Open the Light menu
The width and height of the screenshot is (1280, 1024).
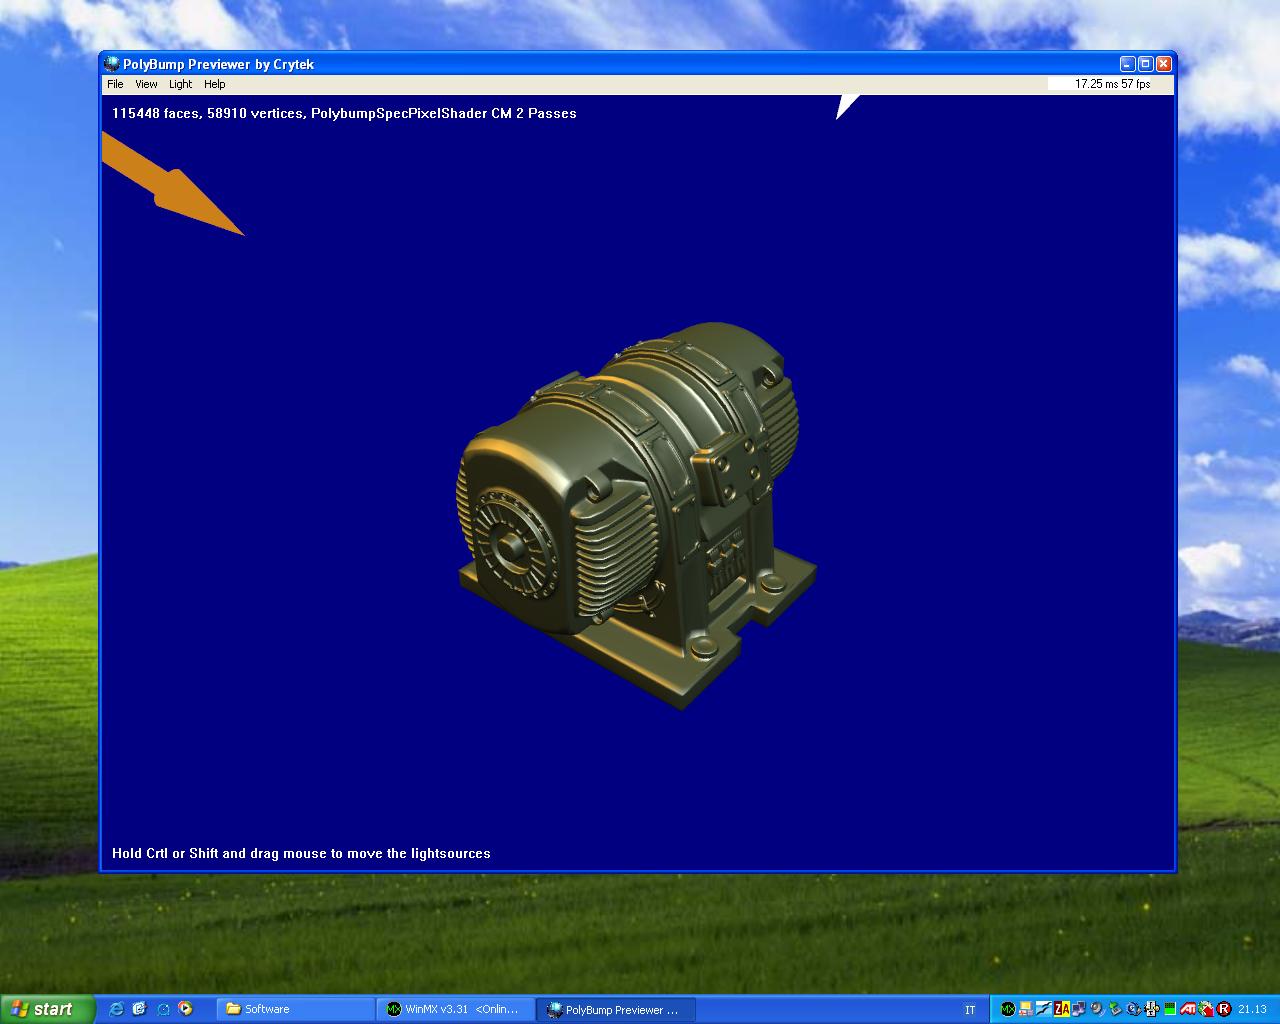(x=180, y=84)
